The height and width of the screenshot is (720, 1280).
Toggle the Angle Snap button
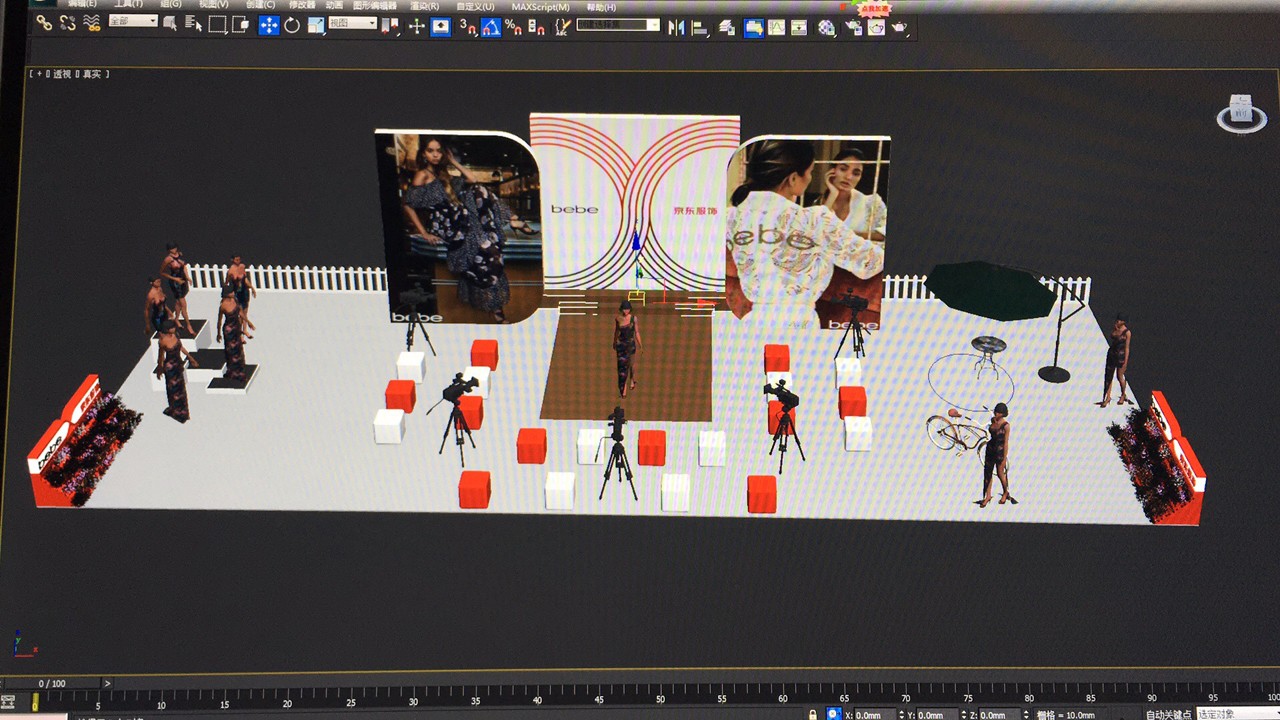pos(491,27)
